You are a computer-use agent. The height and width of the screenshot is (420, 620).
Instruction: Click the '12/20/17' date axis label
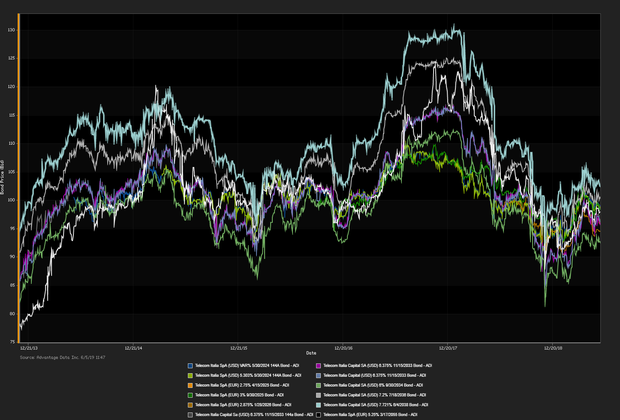tap(448, 348)
